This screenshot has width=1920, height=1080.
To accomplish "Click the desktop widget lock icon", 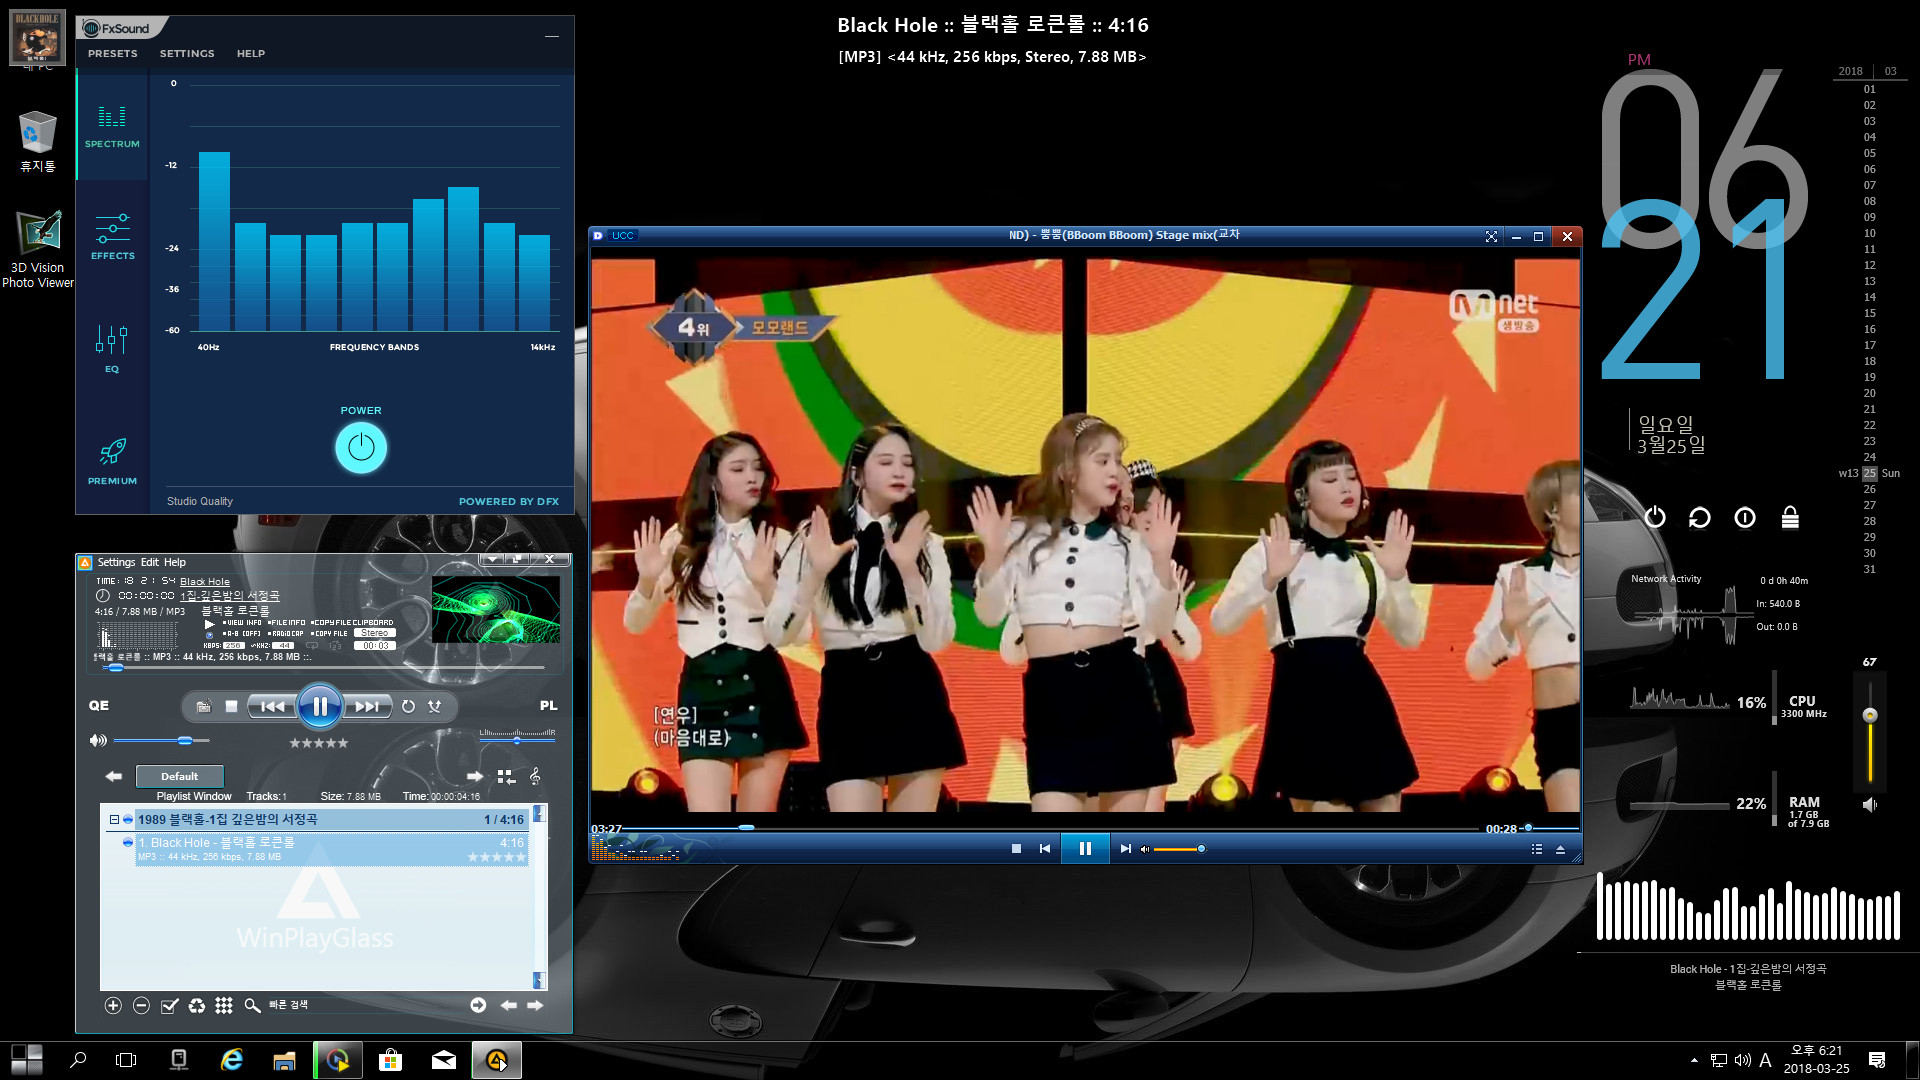I will point(1790,517).
